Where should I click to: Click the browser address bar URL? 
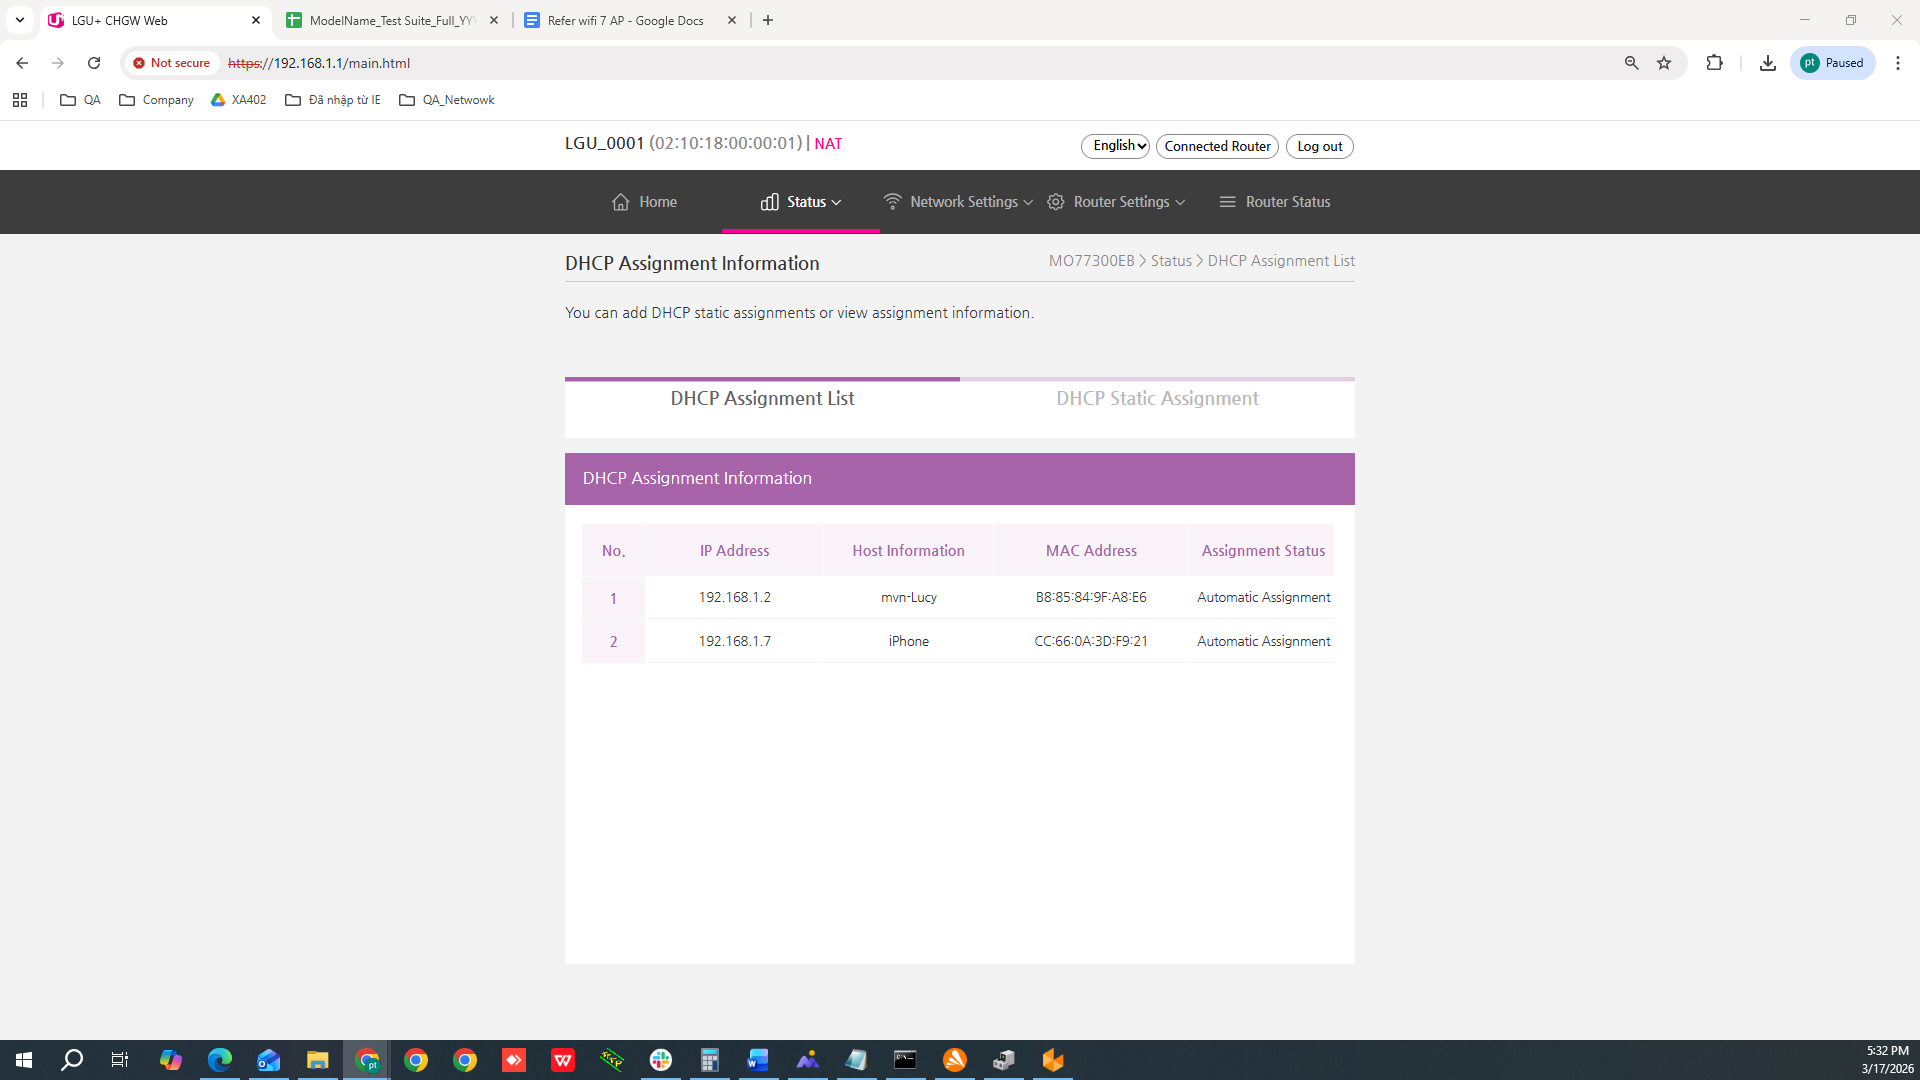[340, 63]
